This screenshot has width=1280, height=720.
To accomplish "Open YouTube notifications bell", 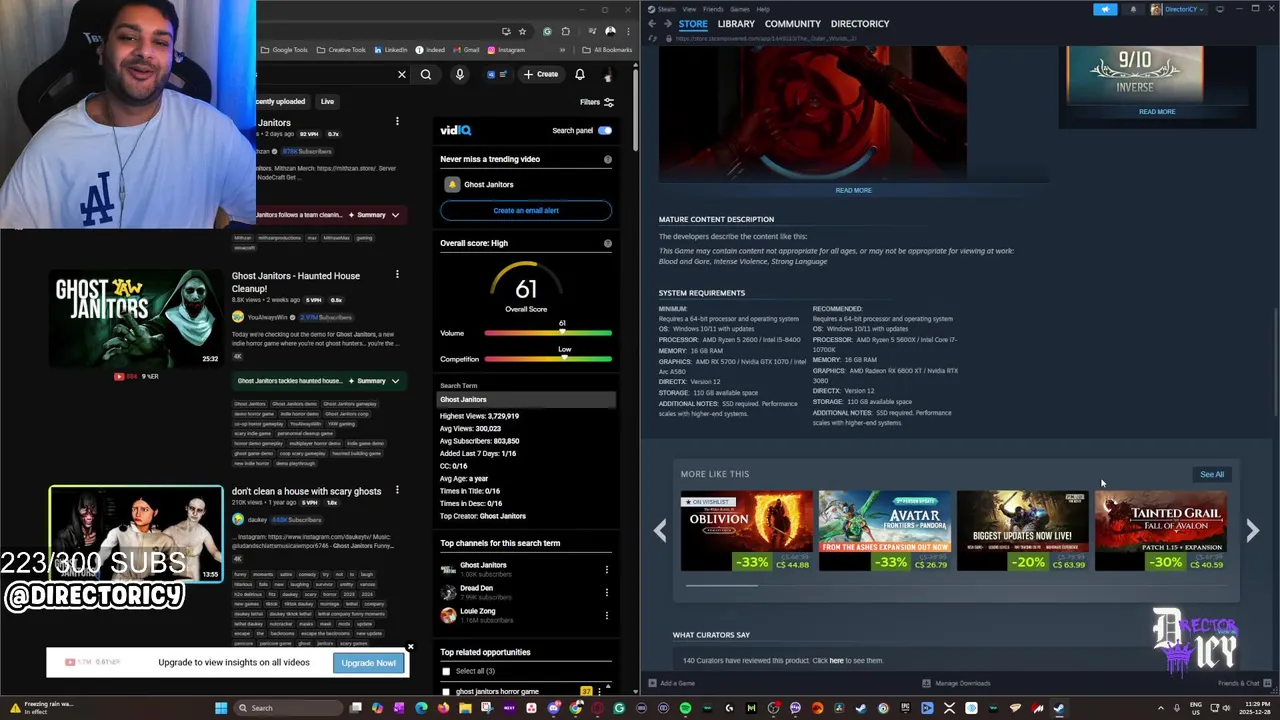I will click(580, 74).
